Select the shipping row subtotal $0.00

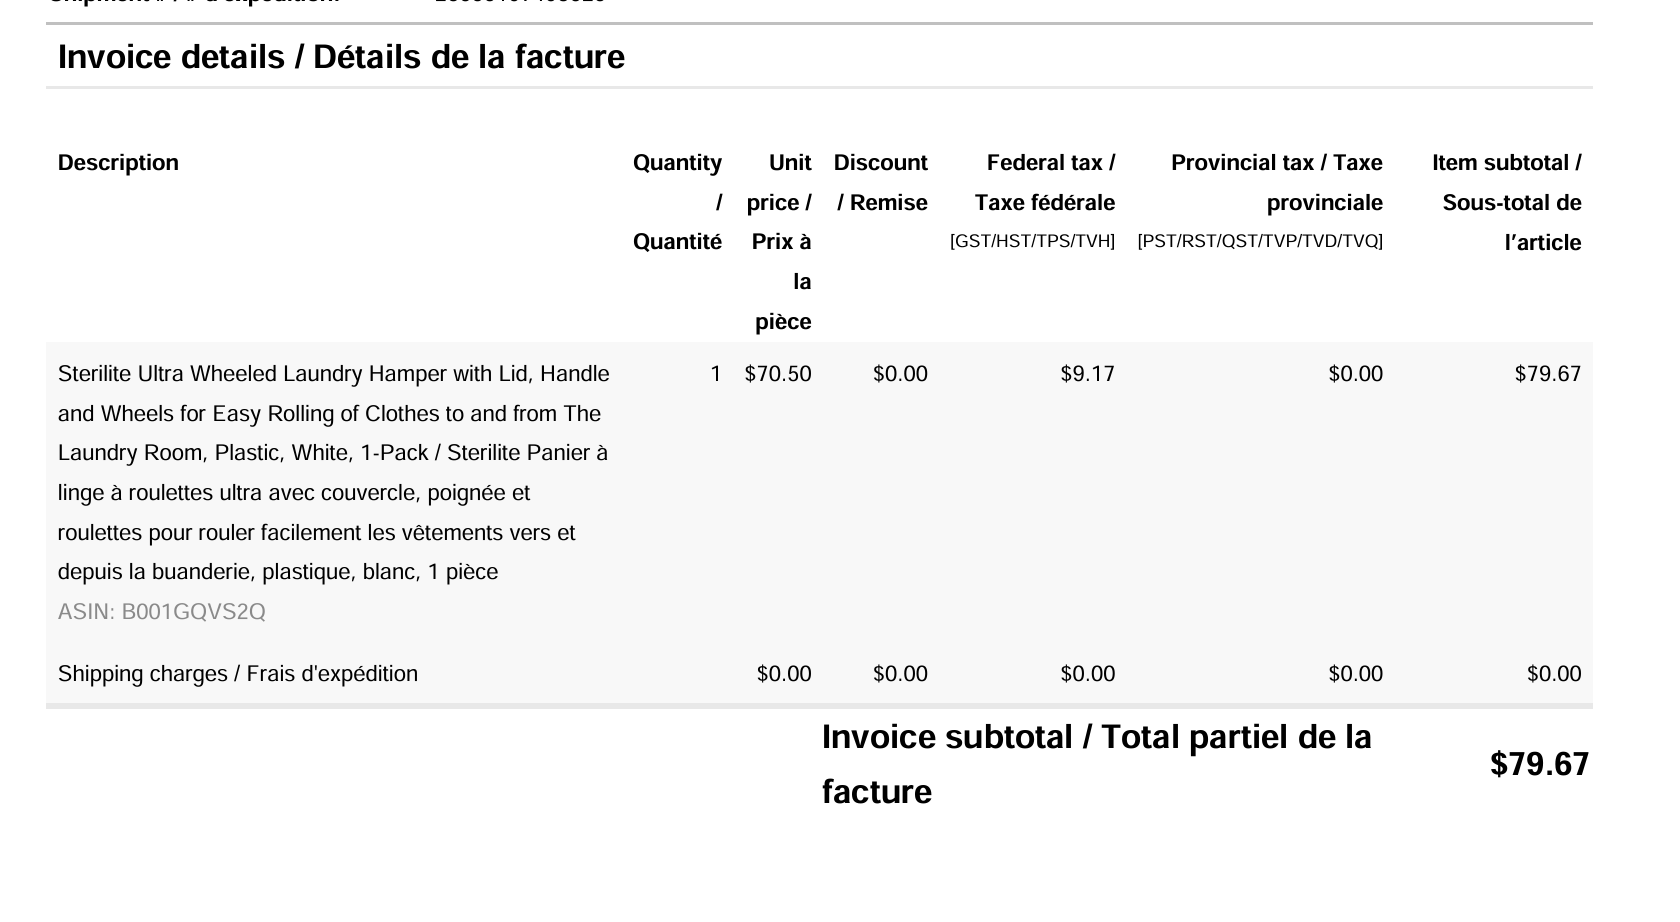coord(1554,674)
